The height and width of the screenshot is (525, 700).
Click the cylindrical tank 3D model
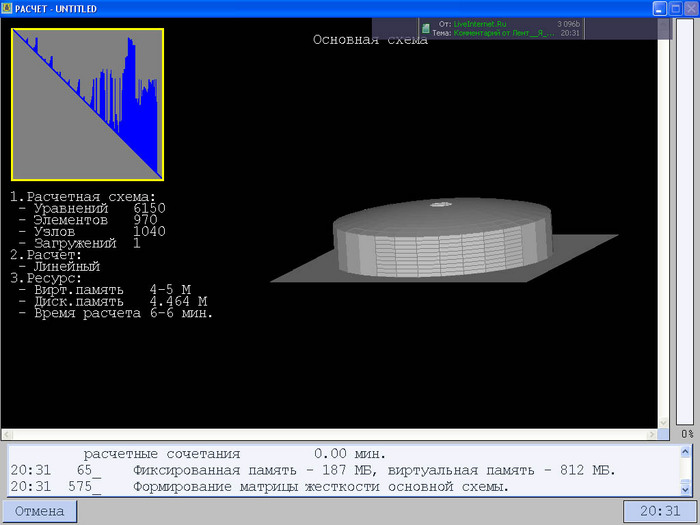coord(443,238)
